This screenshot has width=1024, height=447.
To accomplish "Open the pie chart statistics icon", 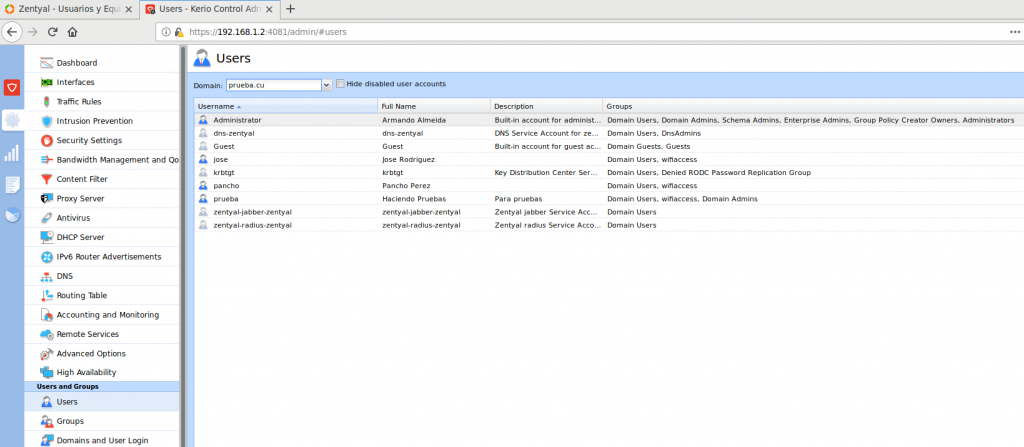I will 12,215.
